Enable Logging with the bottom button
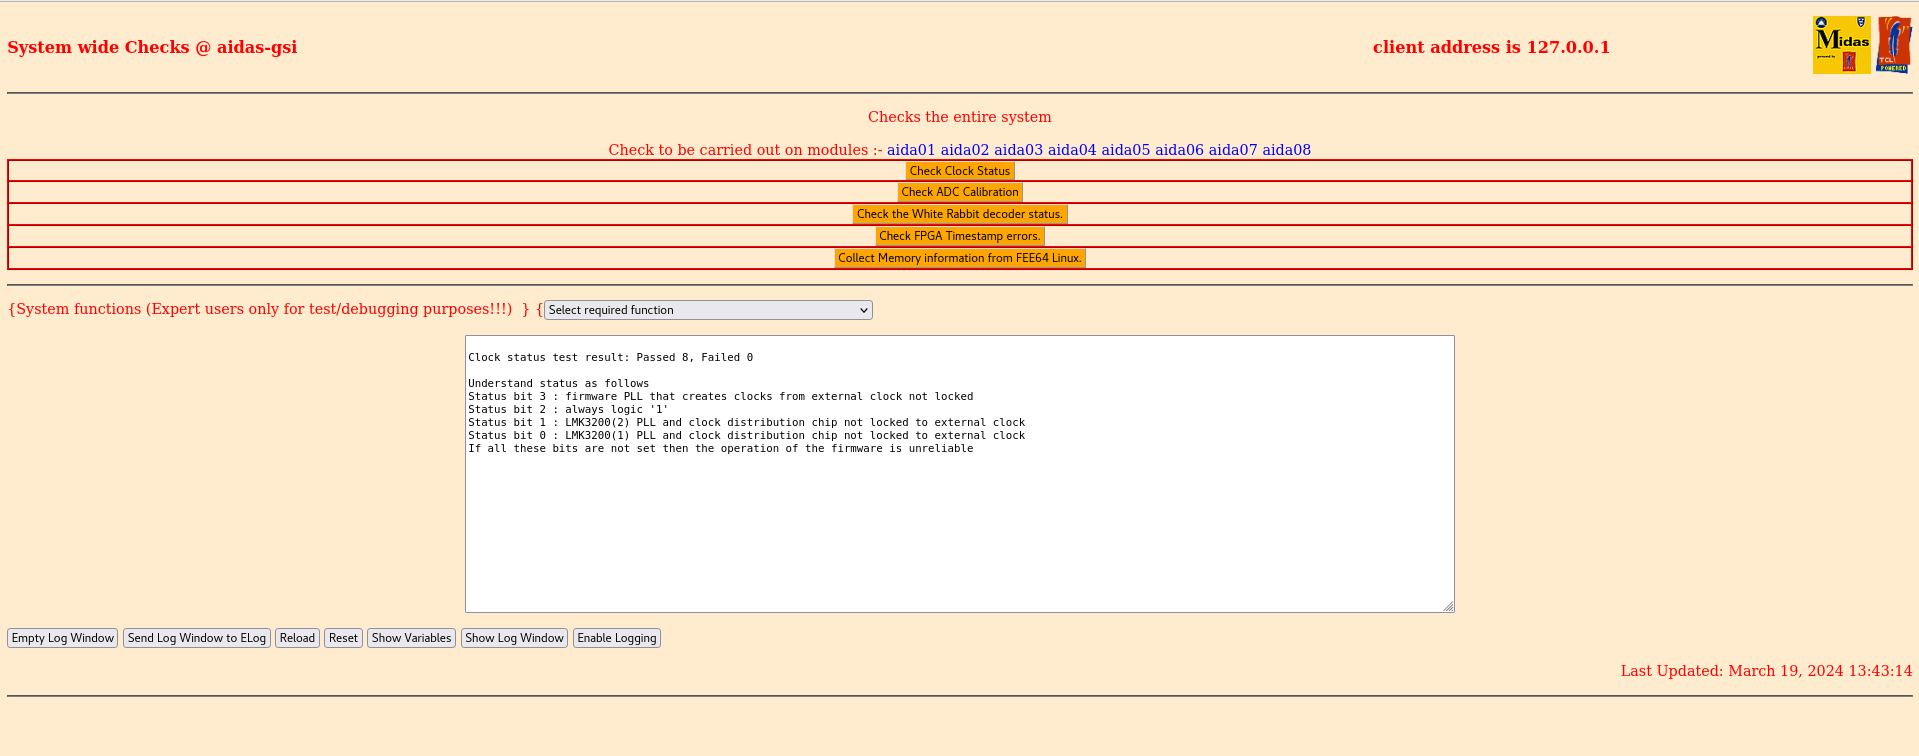Screen dimensions: 1919x756 [x=617, y=638]
